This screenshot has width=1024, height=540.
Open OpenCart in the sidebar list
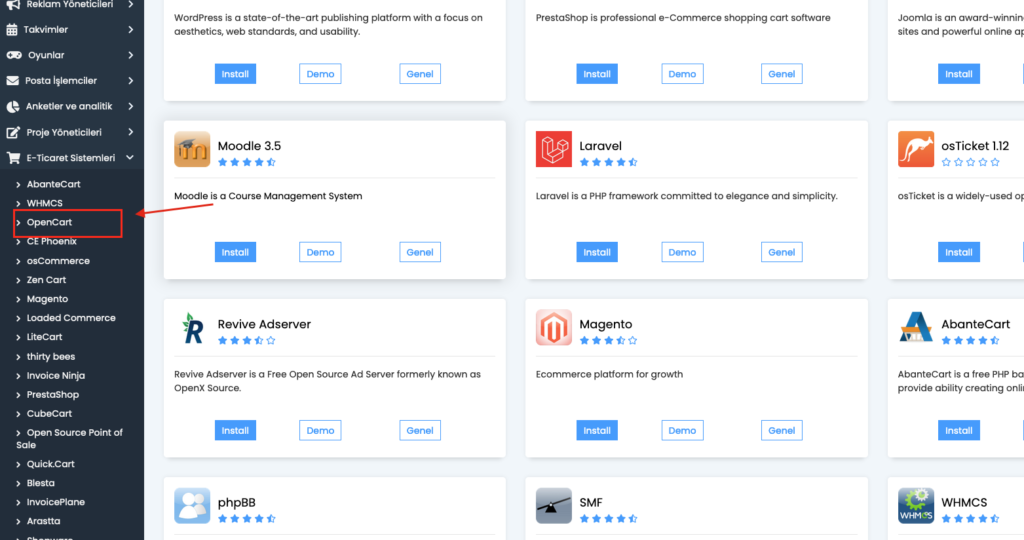pos(49,222)
